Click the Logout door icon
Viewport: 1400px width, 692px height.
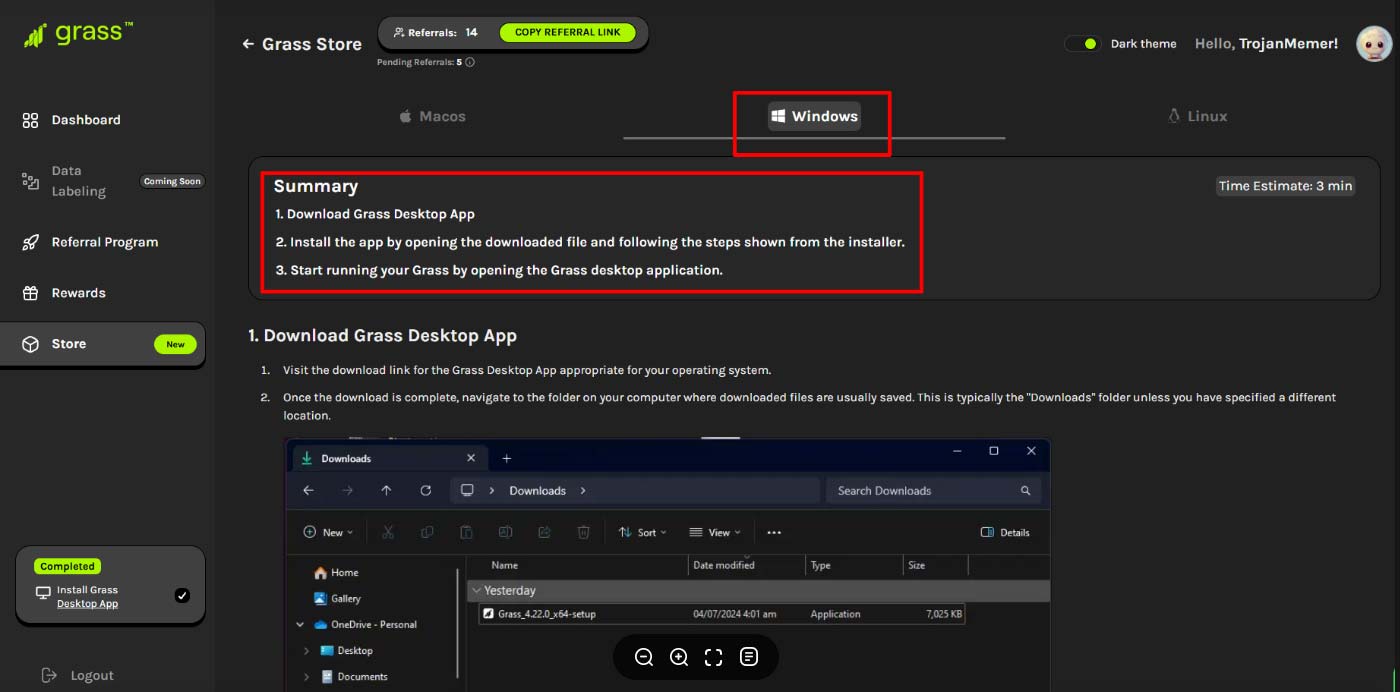[x=49, y=675]
